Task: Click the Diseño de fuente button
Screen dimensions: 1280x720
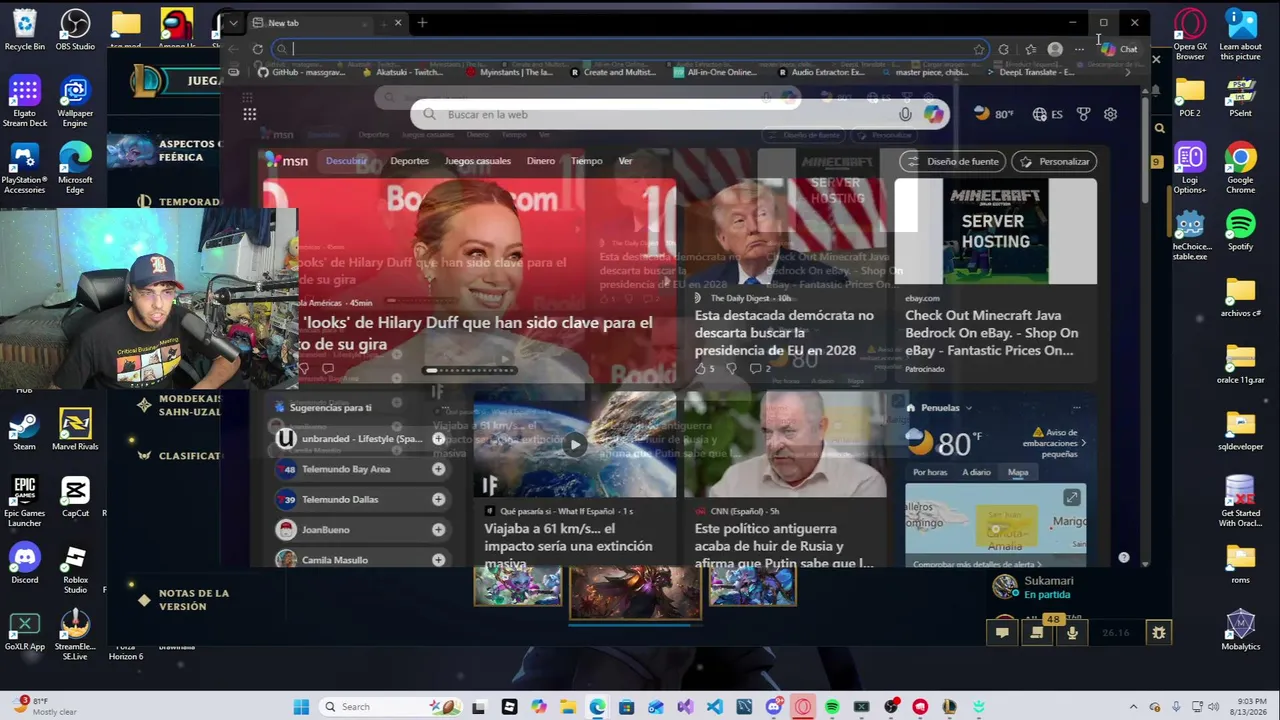Action: click(951, 161)
